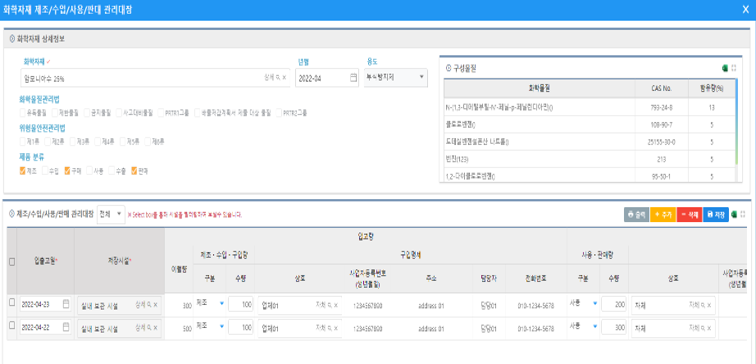
Task: Search storage facility in 2022-04-22 row
Action: point(149,329)
